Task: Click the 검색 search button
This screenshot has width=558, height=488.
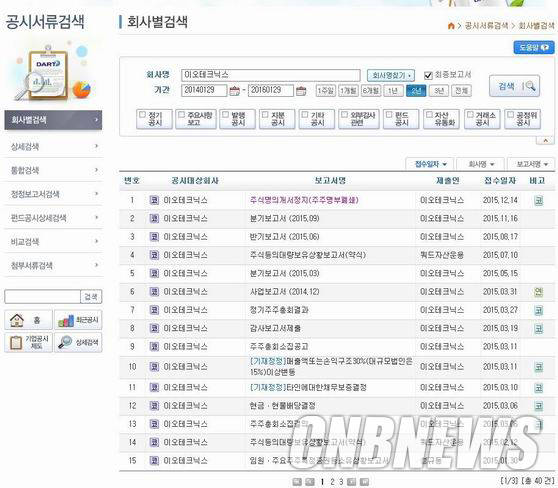Action: coord(514,86)
